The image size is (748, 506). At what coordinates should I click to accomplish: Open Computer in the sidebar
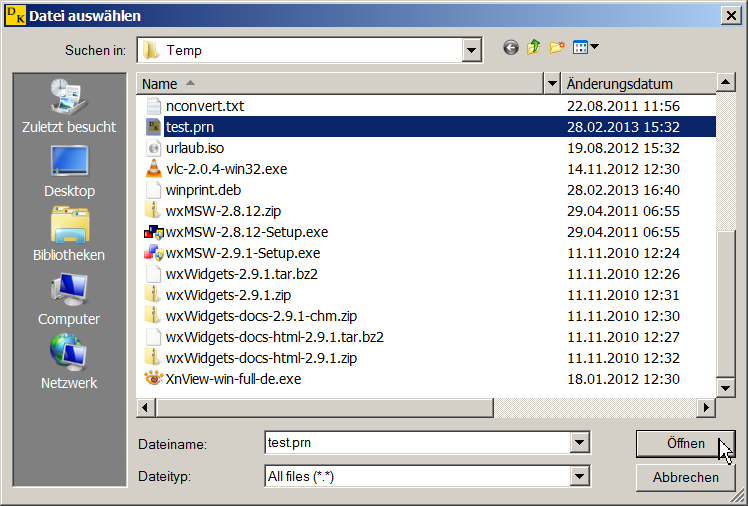[69, 299]
